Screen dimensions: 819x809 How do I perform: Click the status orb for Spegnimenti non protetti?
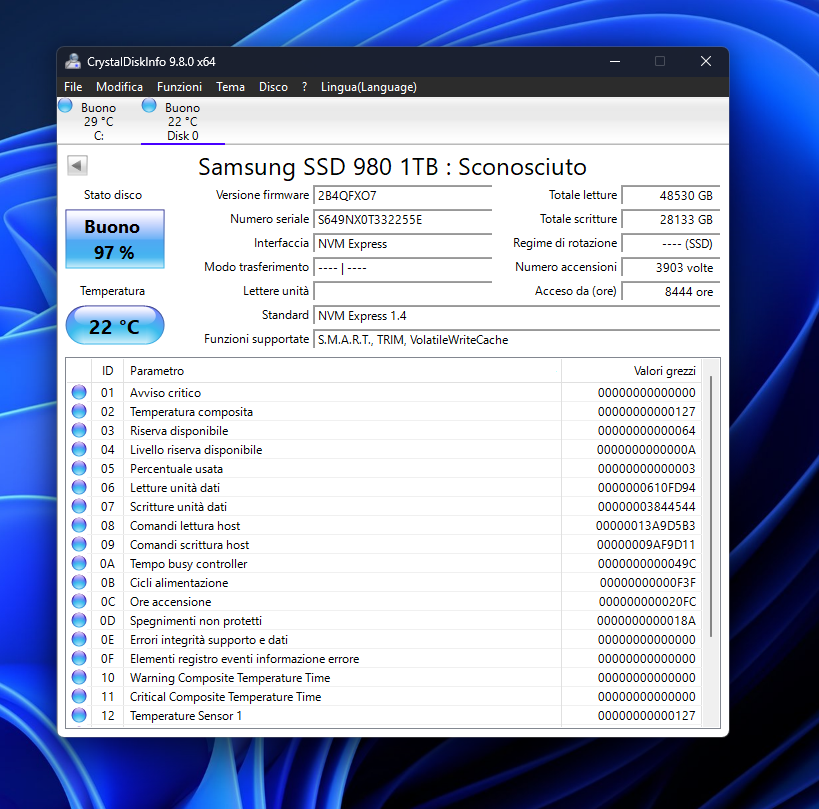pos(79,620)
